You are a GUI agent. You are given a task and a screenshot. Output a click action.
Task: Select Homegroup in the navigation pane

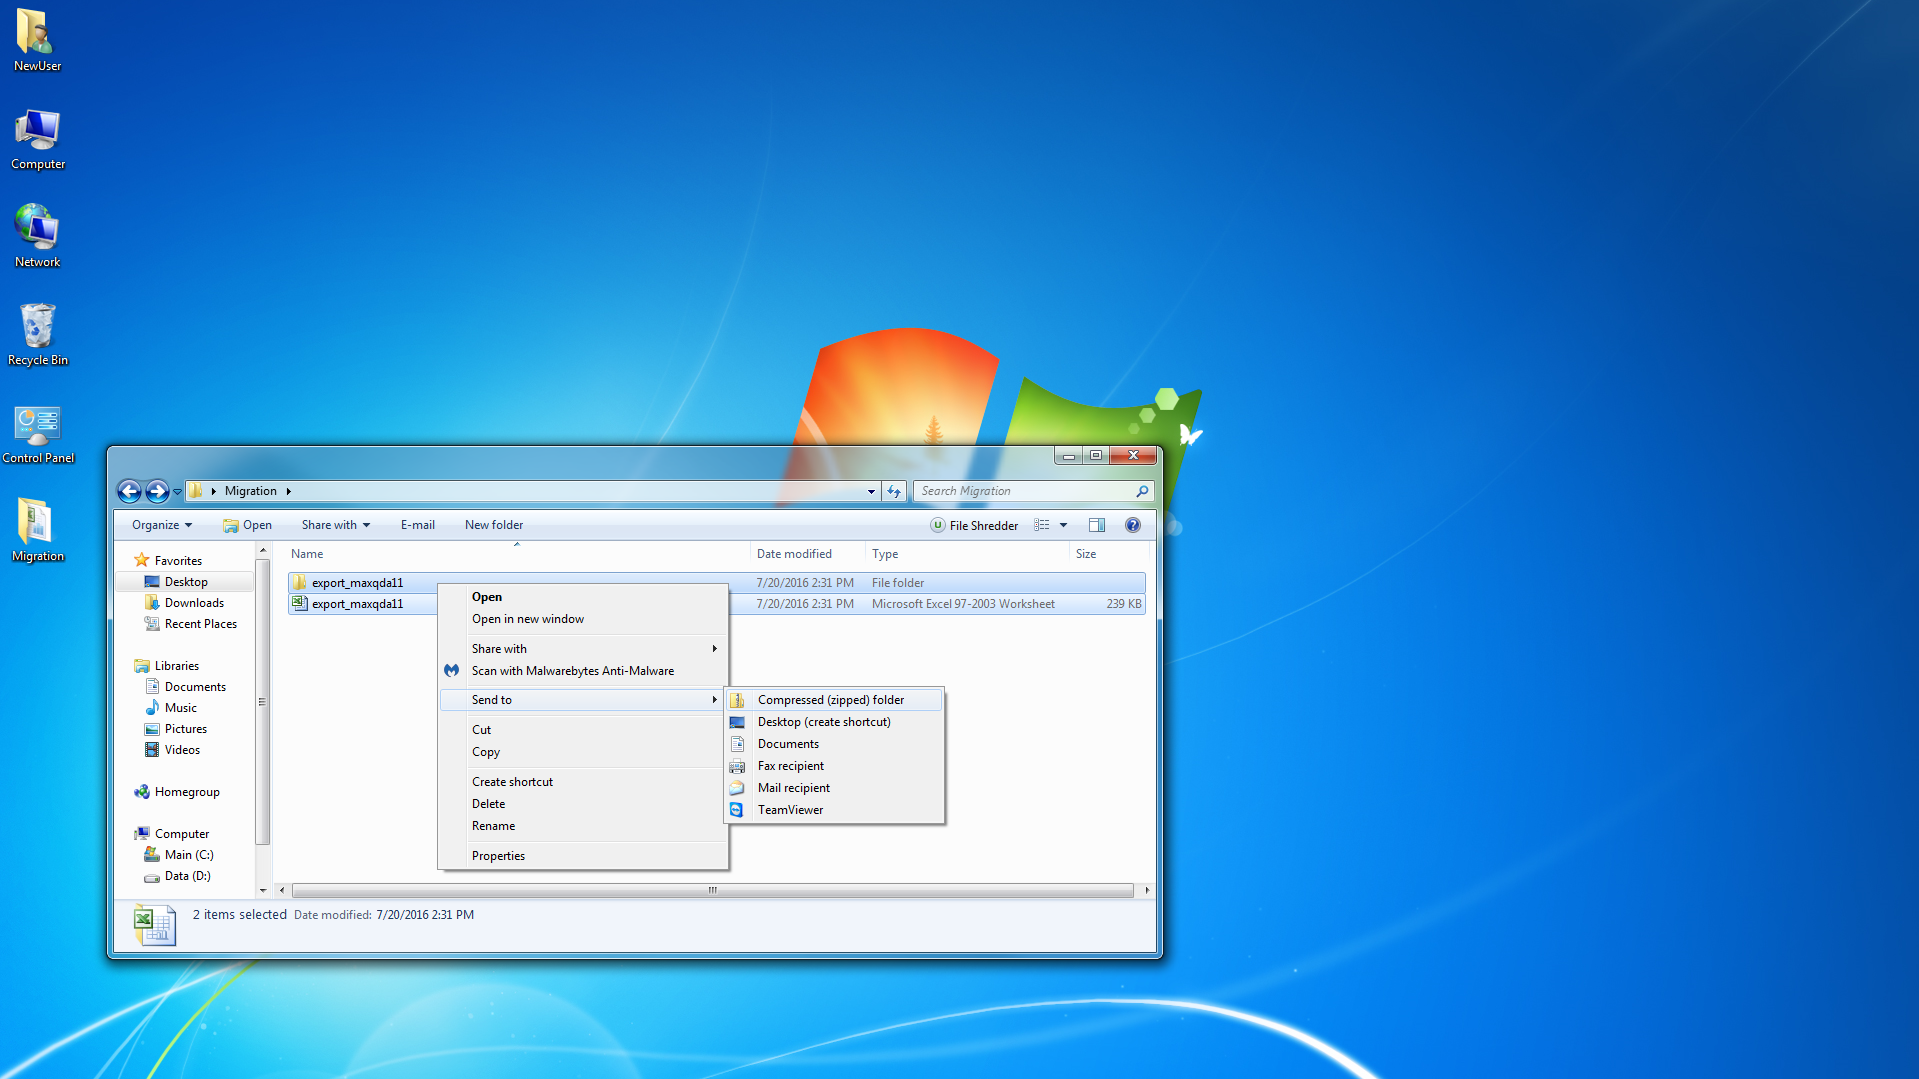coord(187,792)
